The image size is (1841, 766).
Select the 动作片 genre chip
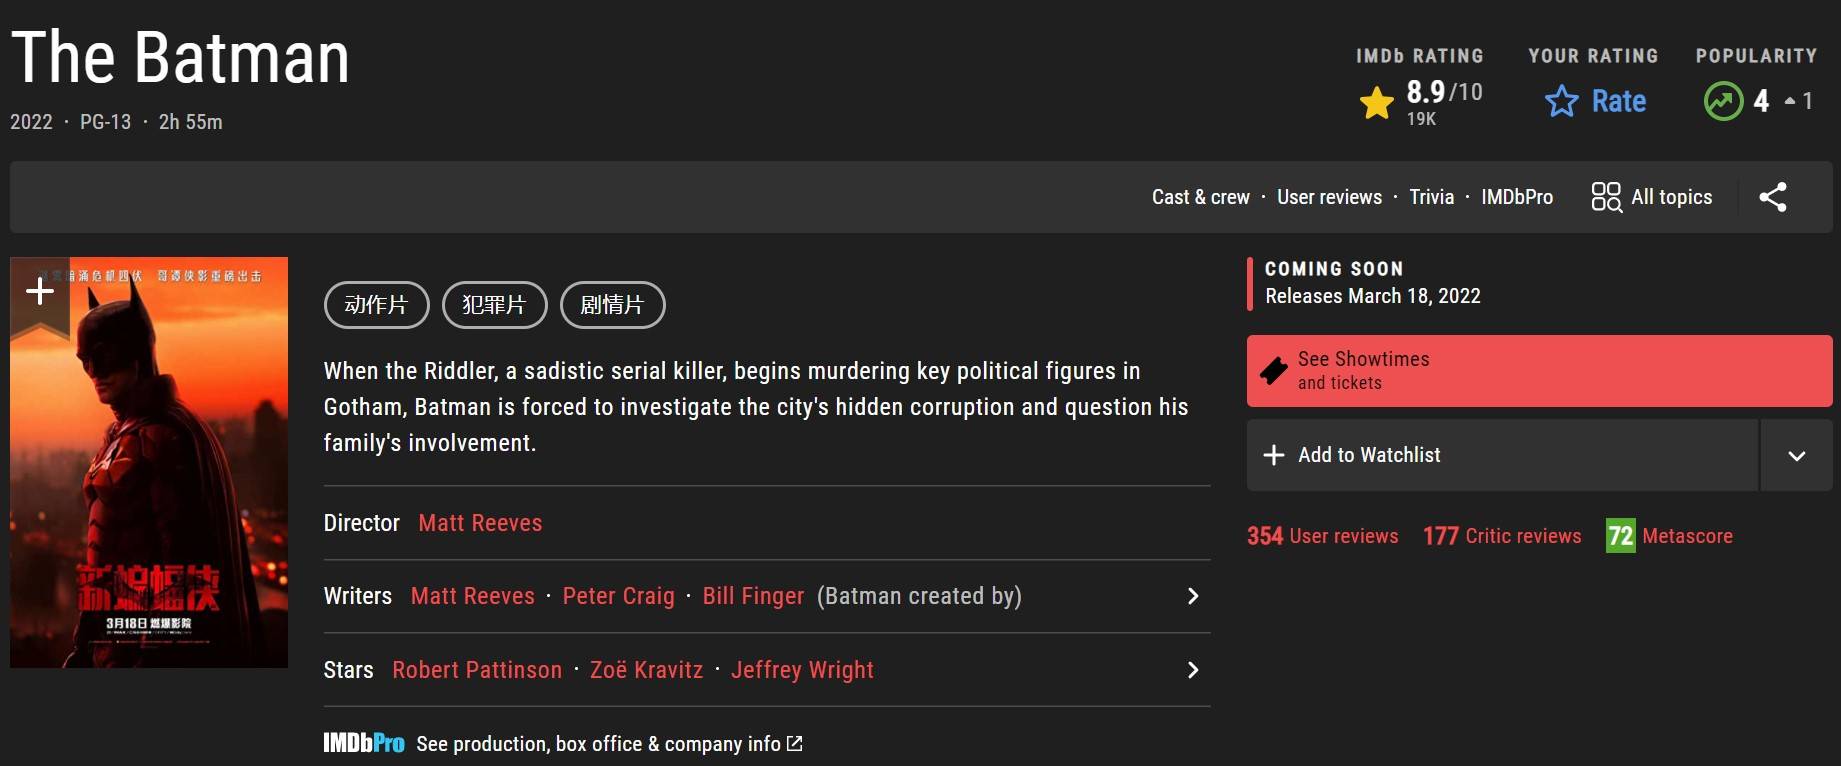click(377, 305)
